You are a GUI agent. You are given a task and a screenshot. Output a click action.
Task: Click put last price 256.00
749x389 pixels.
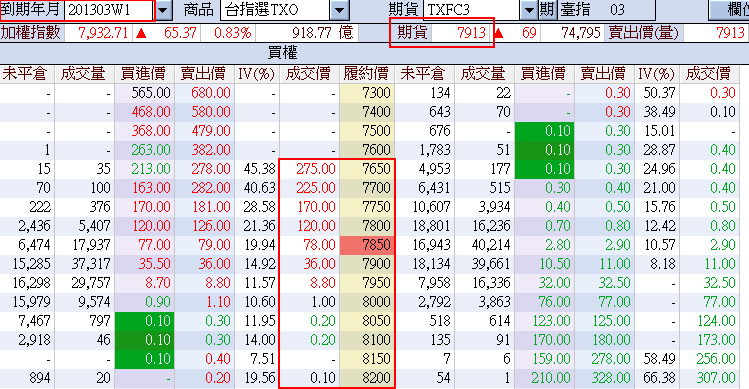point(716,359)
